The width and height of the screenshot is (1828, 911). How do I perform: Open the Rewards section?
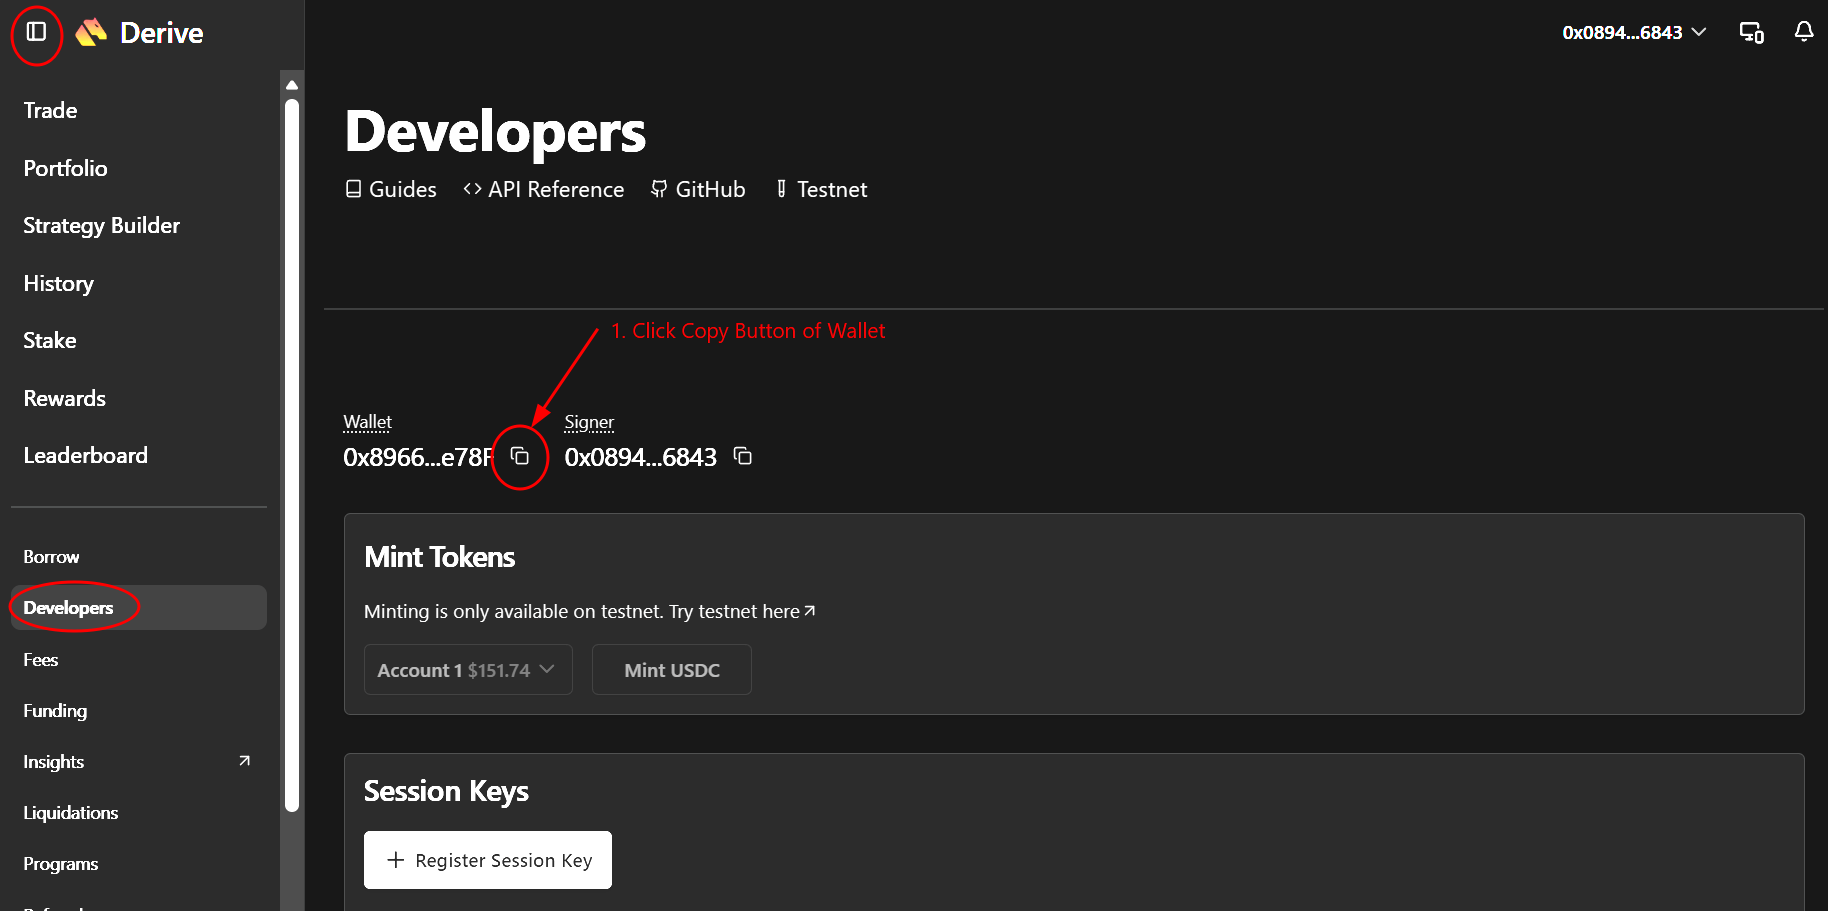pos(64,398)
